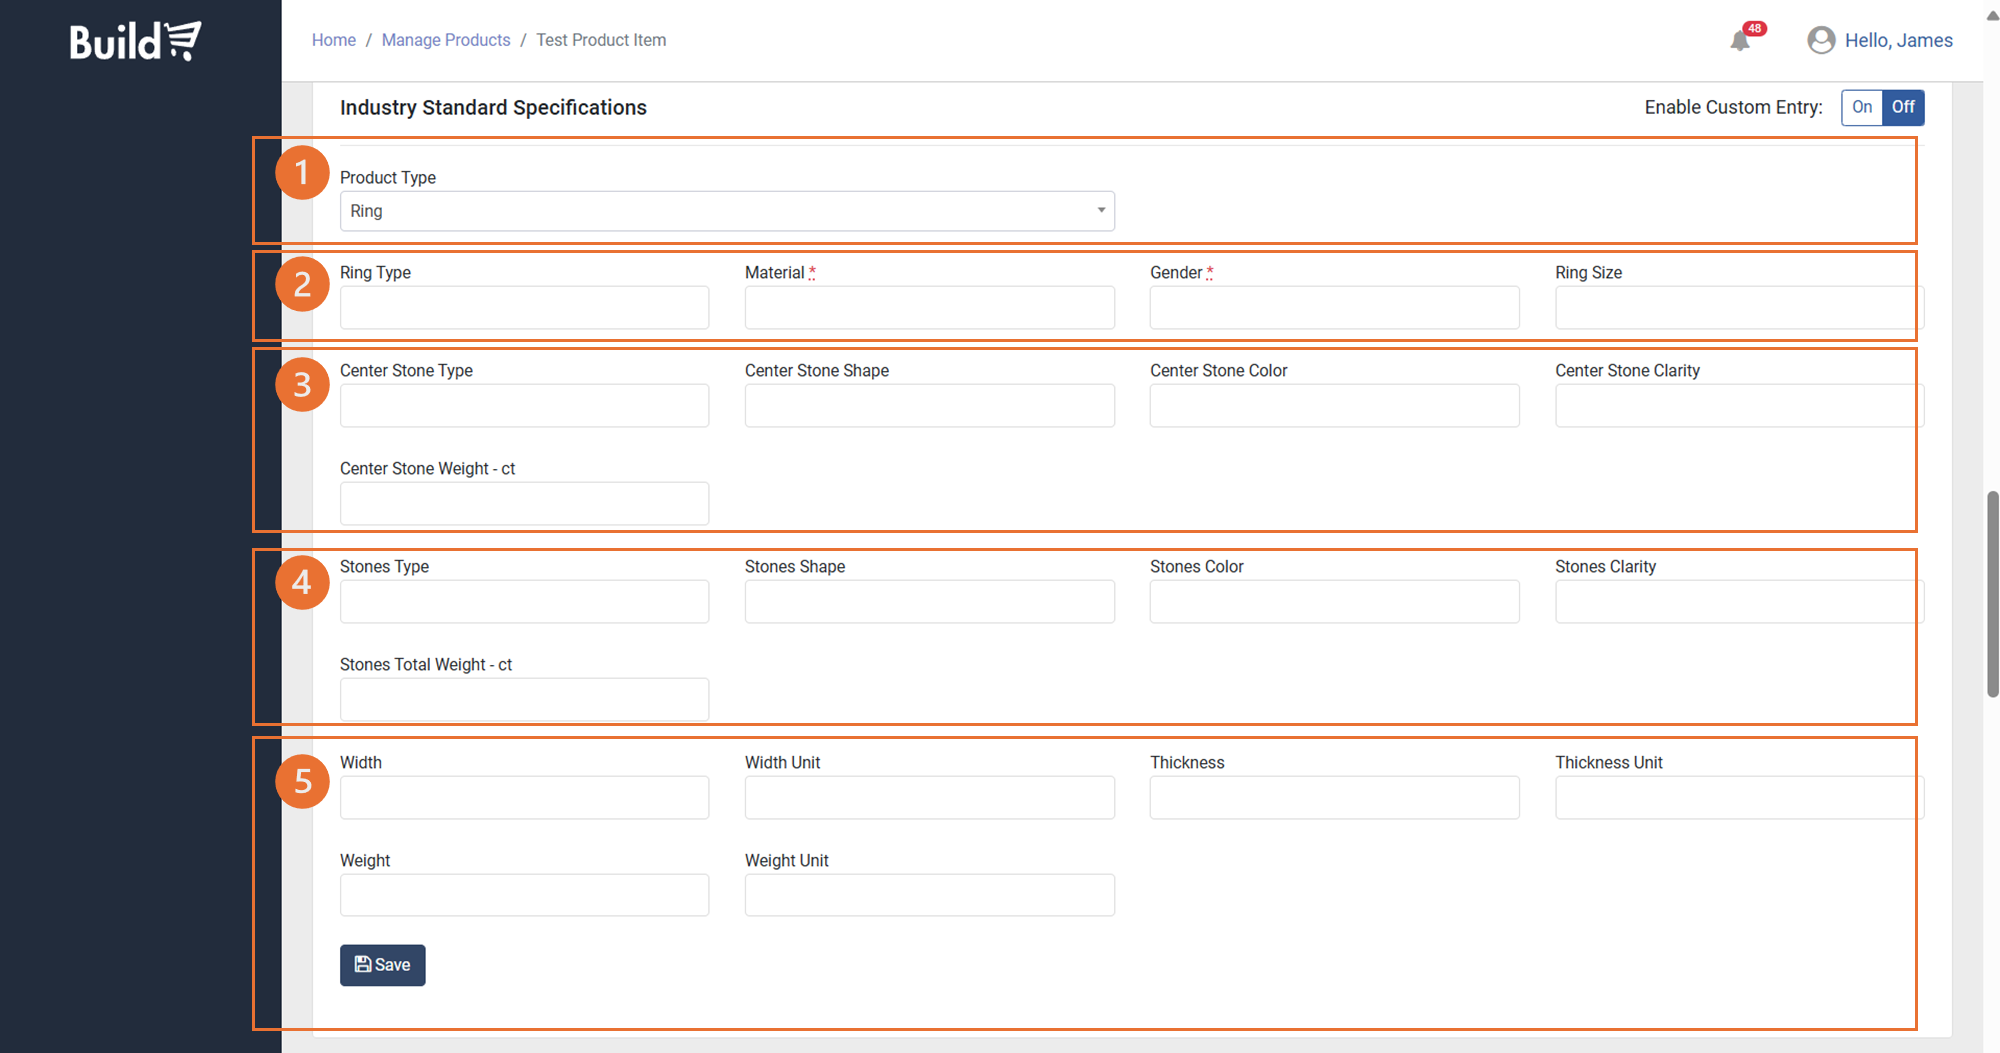This screenshot has height=1053, width=2000.
Task: Open the Gender selection field
Action: tap(1334, 308)
